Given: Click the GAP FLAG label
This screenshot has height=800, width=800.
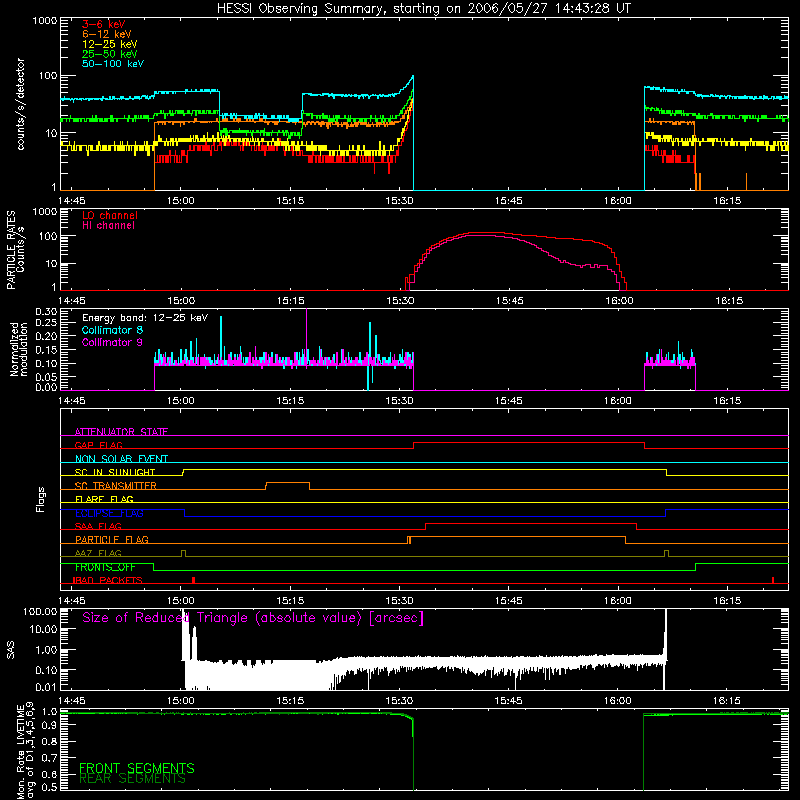Looking at the screenshot, I should pyautogui.click(x=98, y=445).
